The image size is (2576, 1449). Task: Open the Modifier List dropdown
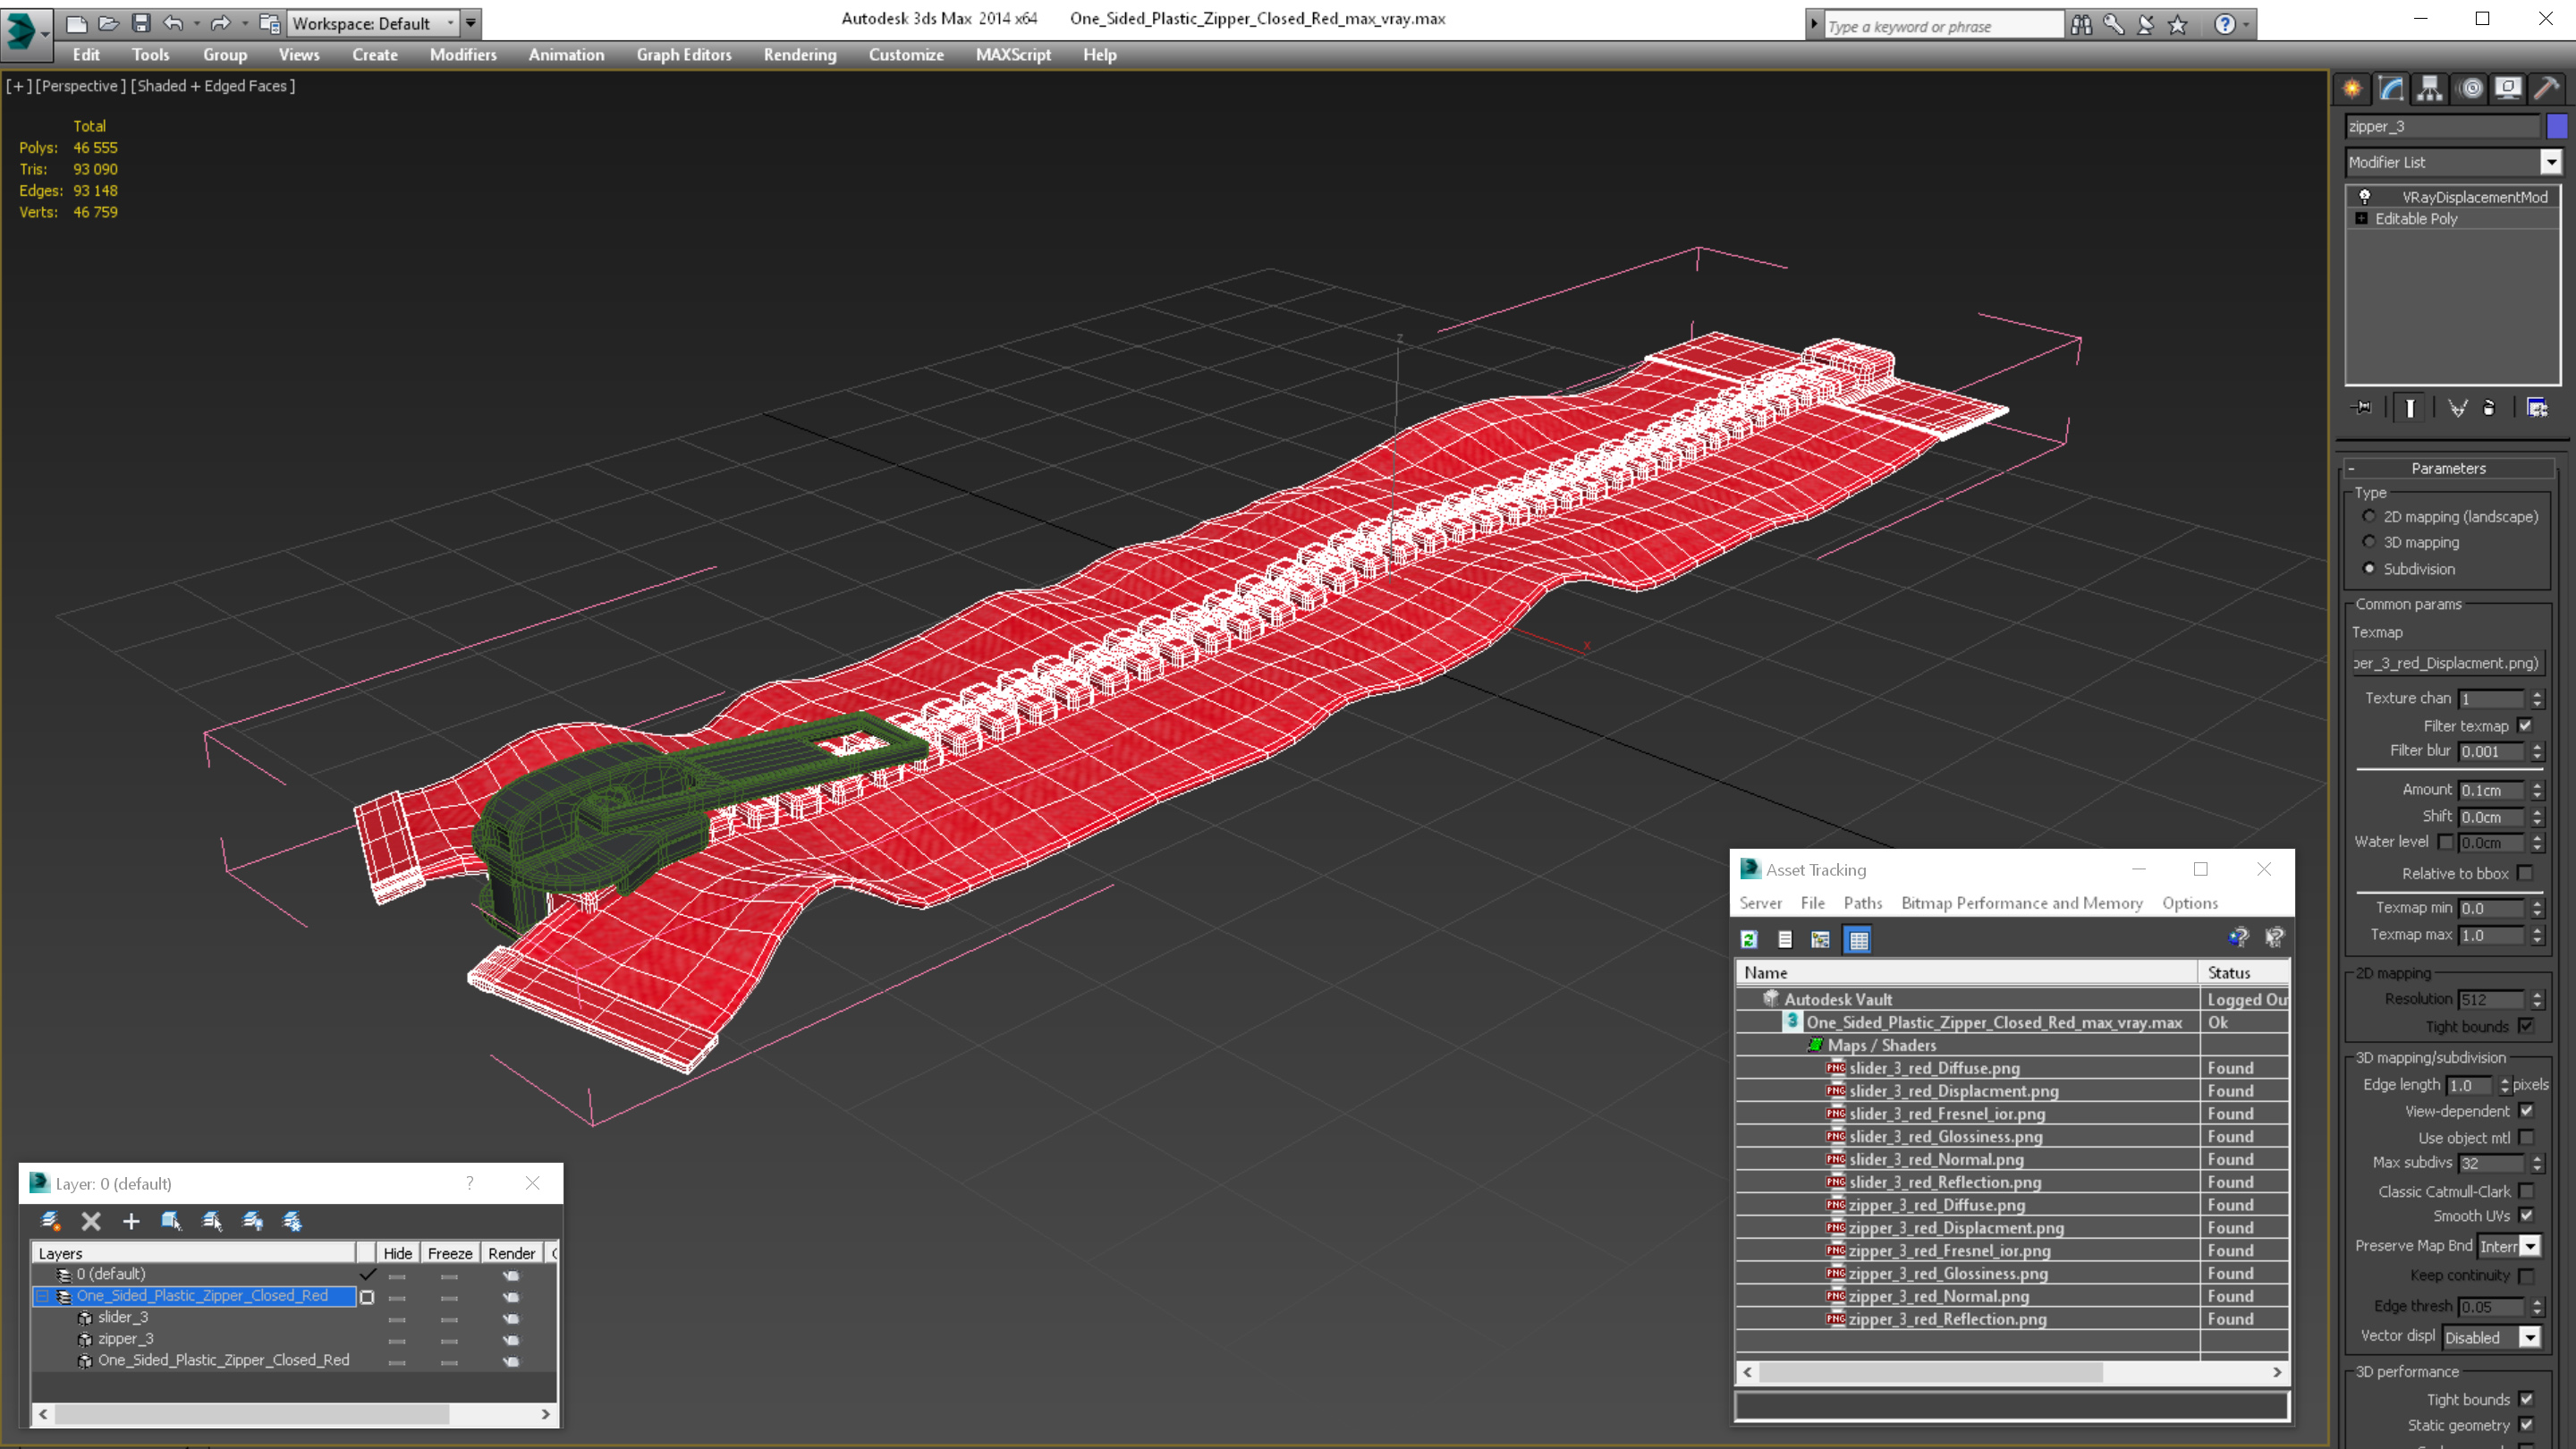pyautogui.click(x=2551, y=162)
